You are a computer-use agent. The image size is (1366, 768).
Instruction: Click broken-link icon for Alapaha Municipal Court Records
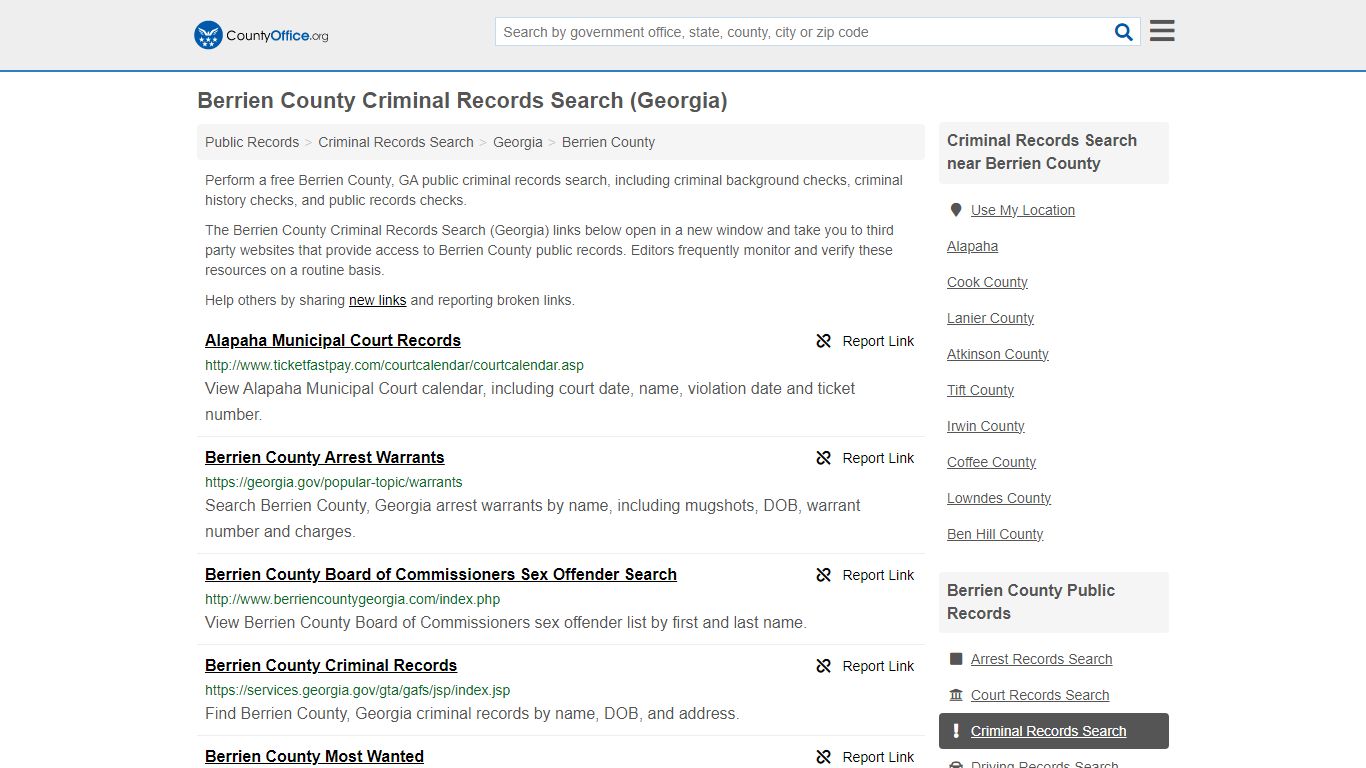click(x=824, y=341)
